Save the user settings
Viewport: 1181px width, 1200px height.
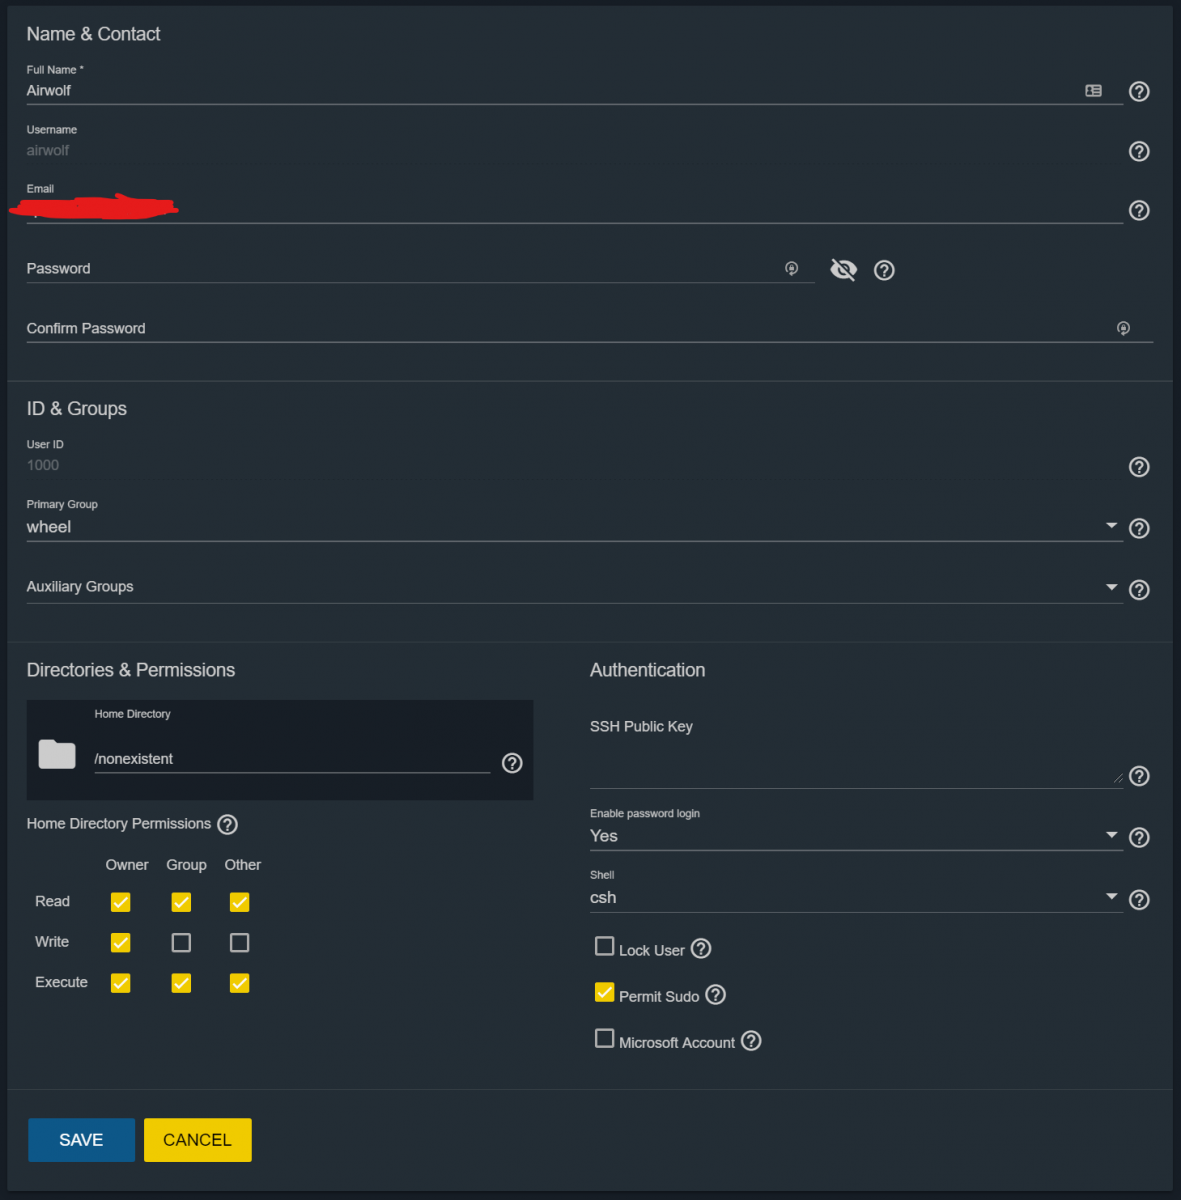tap(81, 1140)
